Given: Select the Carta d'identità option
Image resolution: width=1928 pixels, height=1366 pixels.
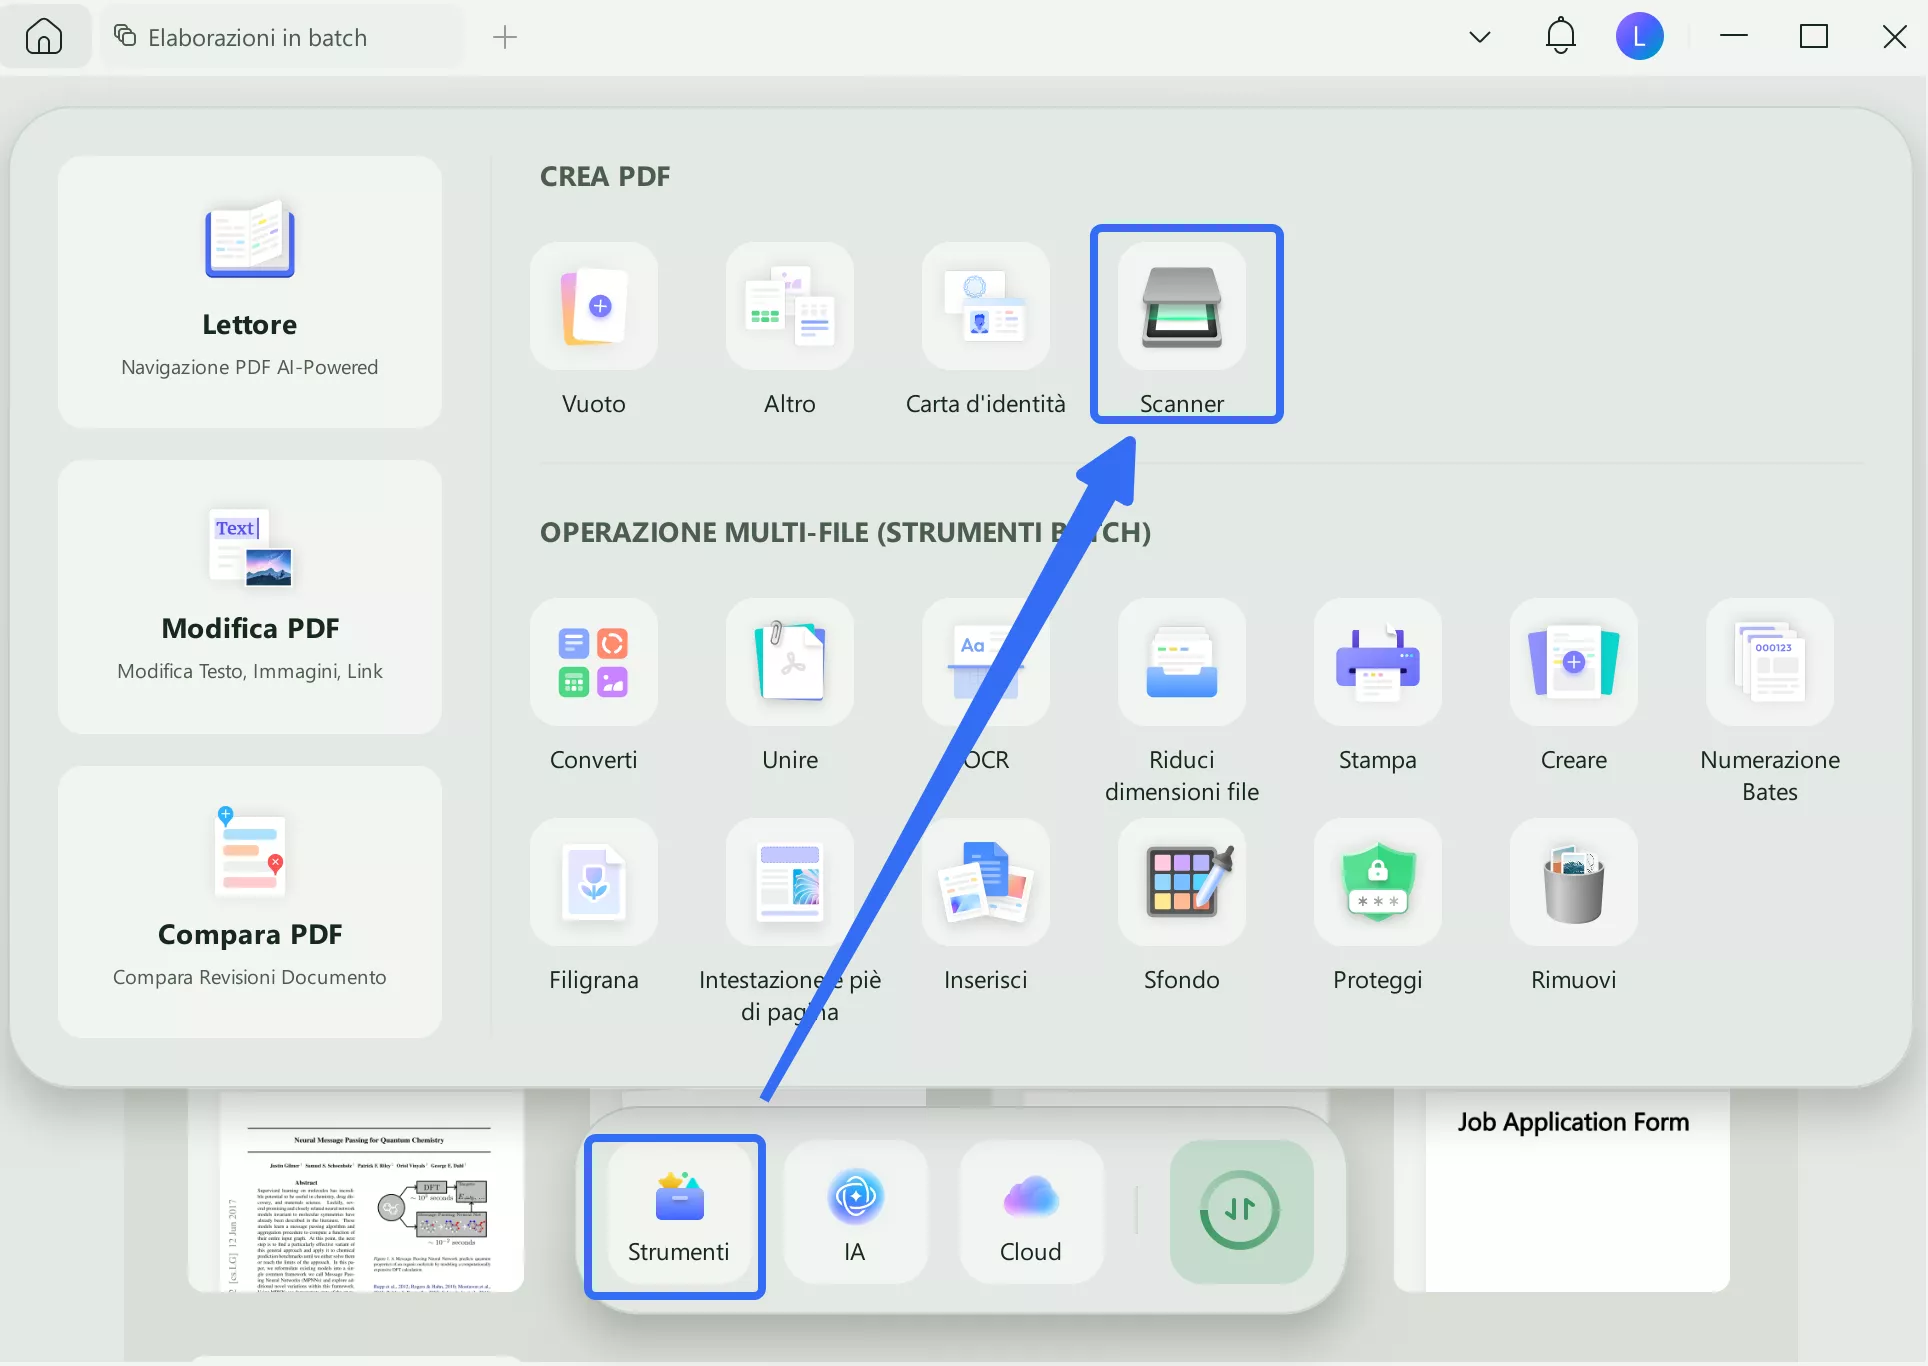Looking at the screenshot, I should [985, 308].
